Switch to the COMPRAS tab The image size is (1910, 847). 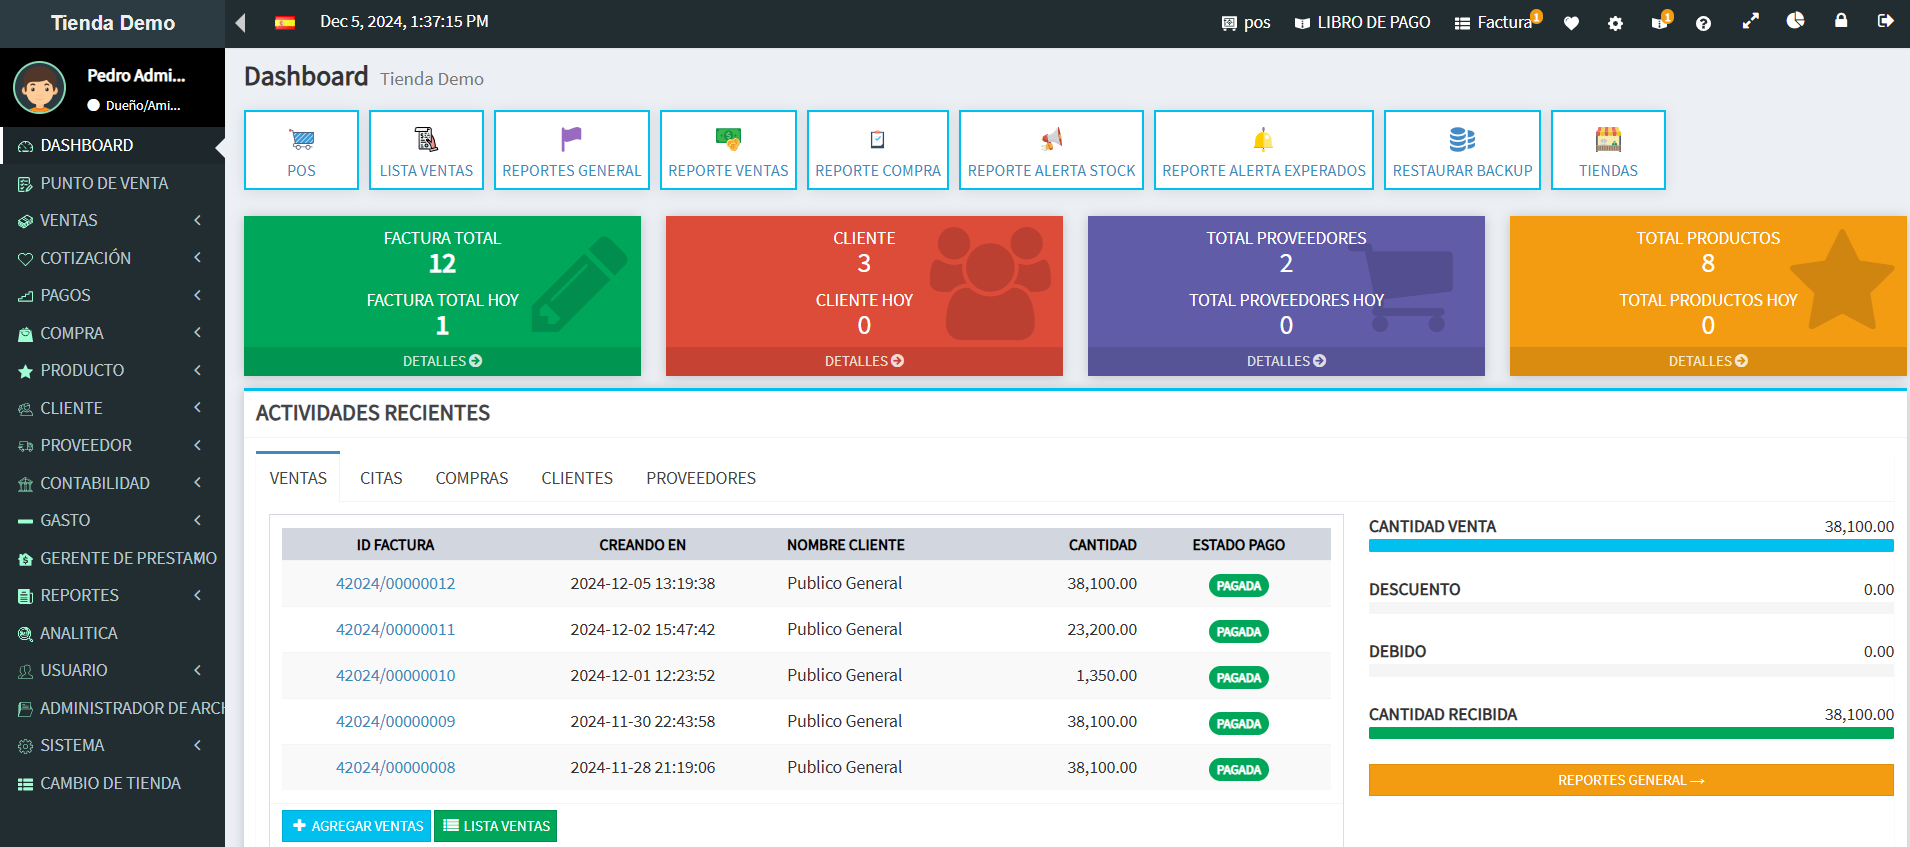click(472, 478)
